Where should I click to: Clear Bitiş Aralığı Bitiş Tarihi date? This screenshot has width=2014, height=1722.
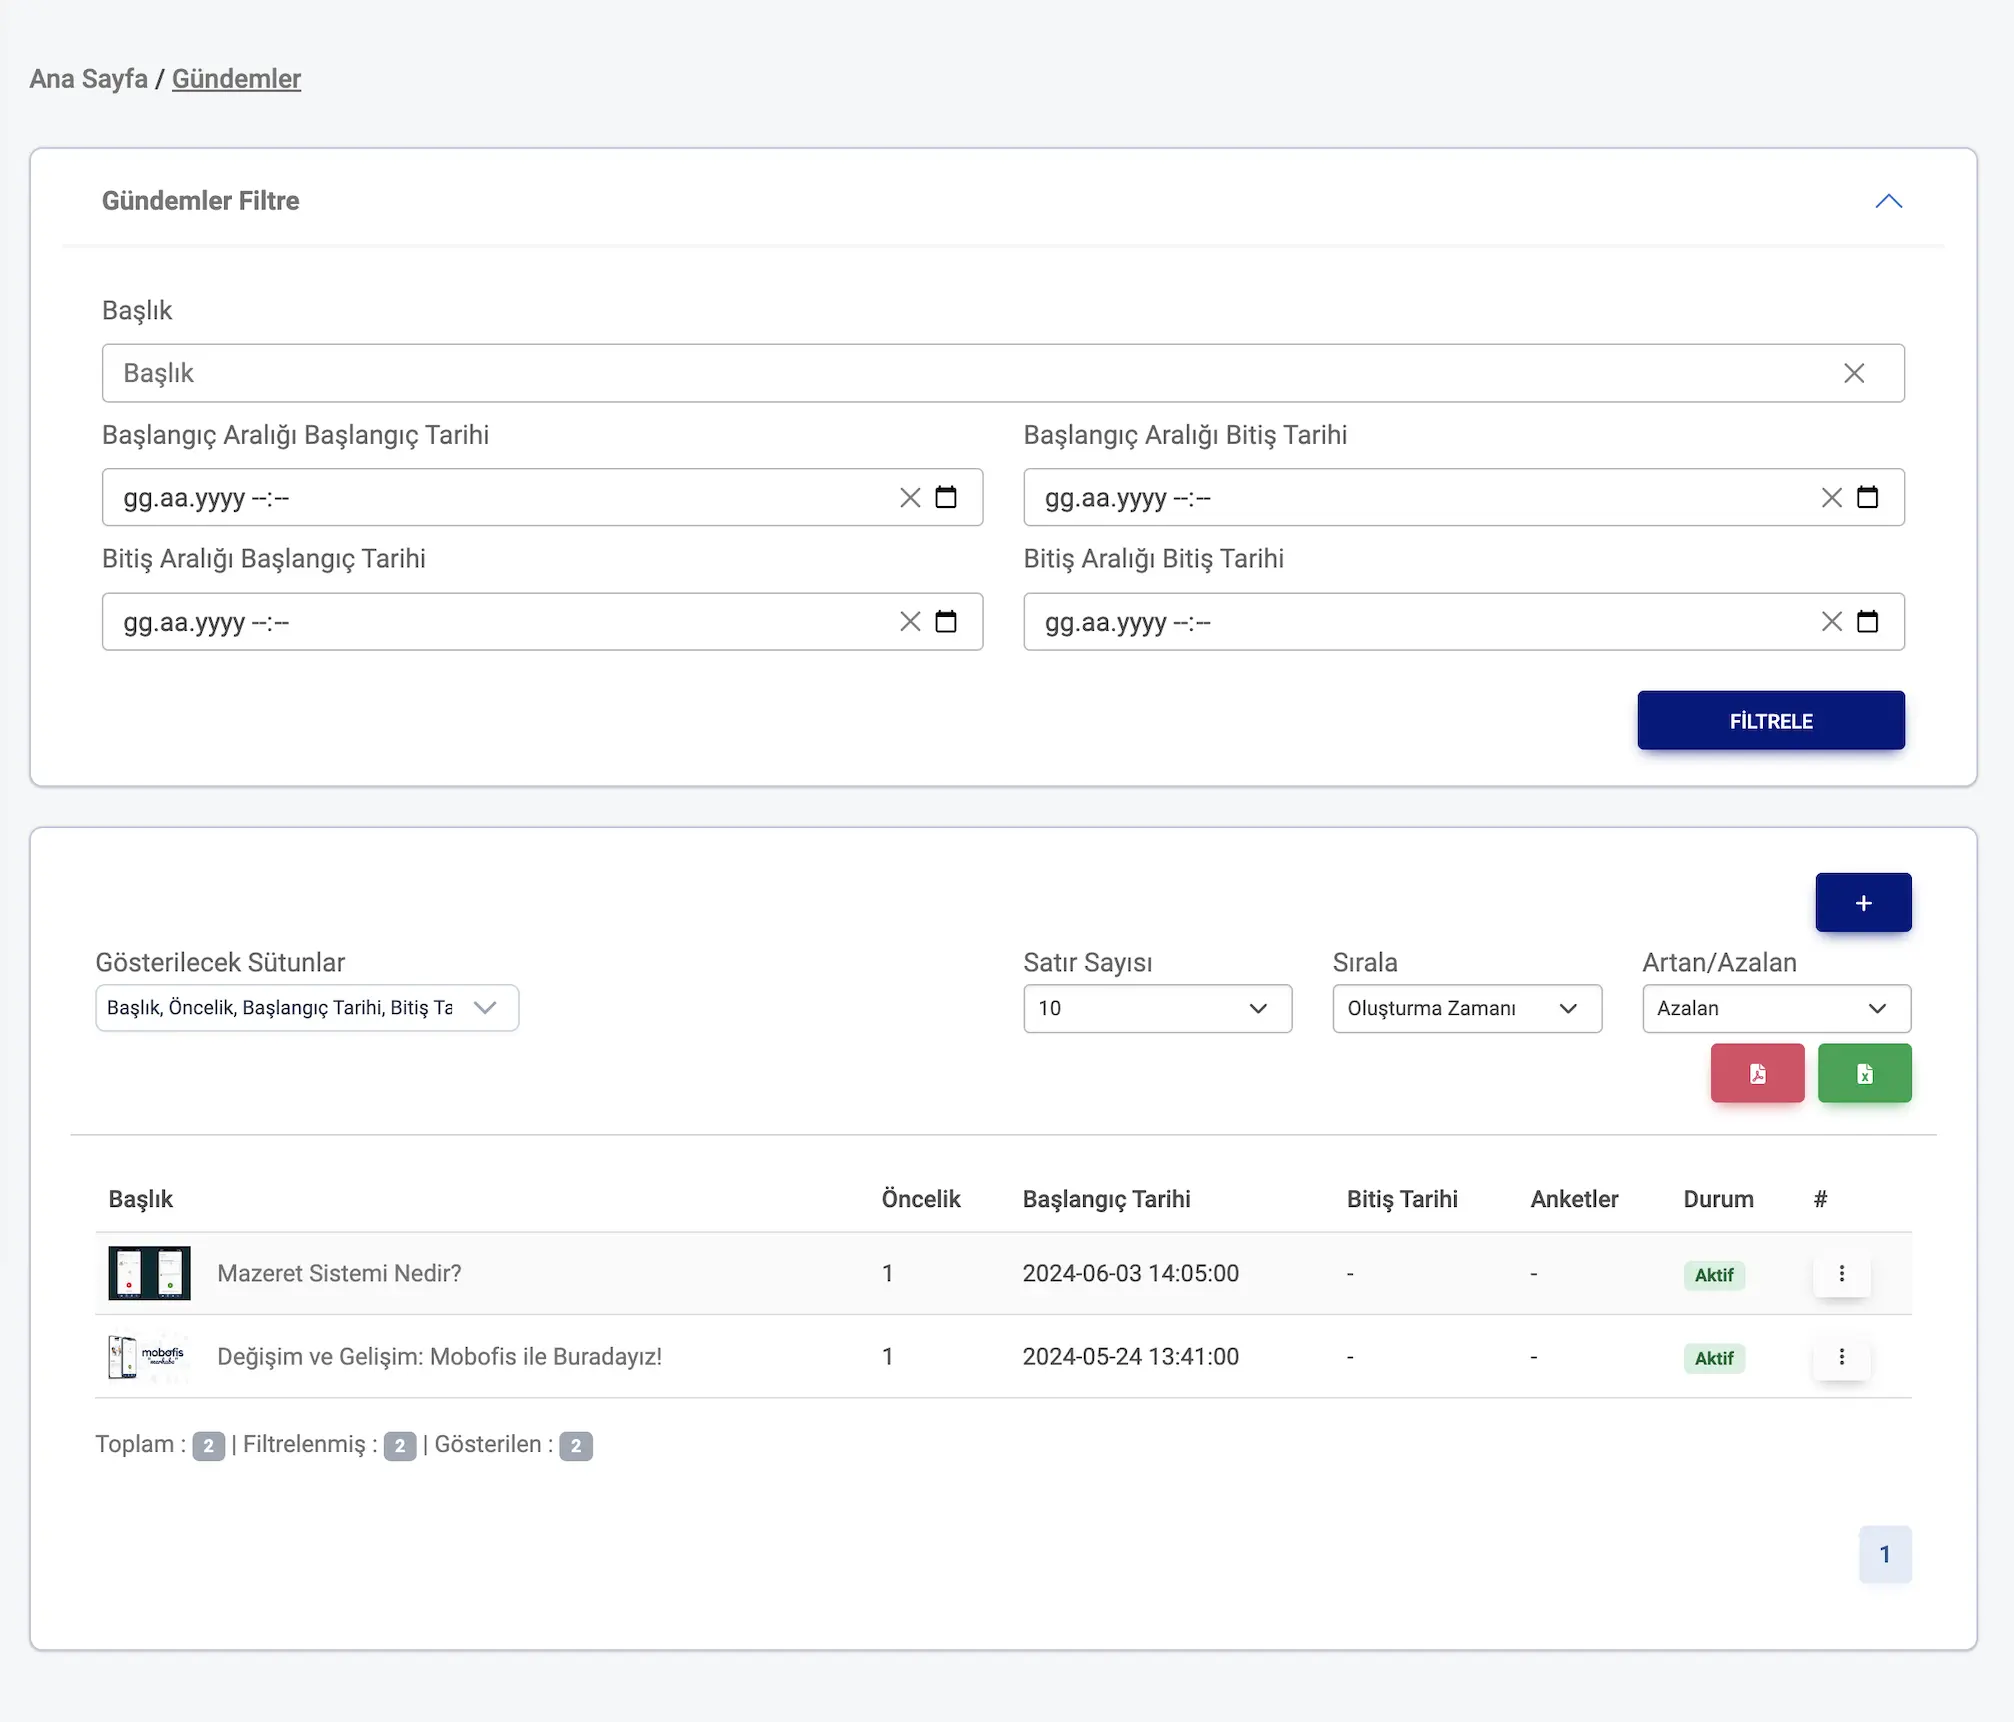click(x=1832, y=622)
